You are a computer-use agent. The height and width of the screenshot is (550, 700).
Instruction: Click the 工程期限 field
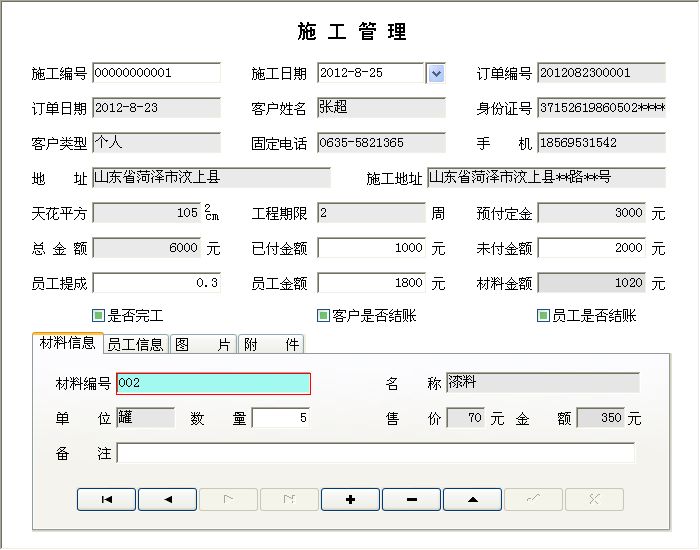pyautogui.click(x=371, y=212)
